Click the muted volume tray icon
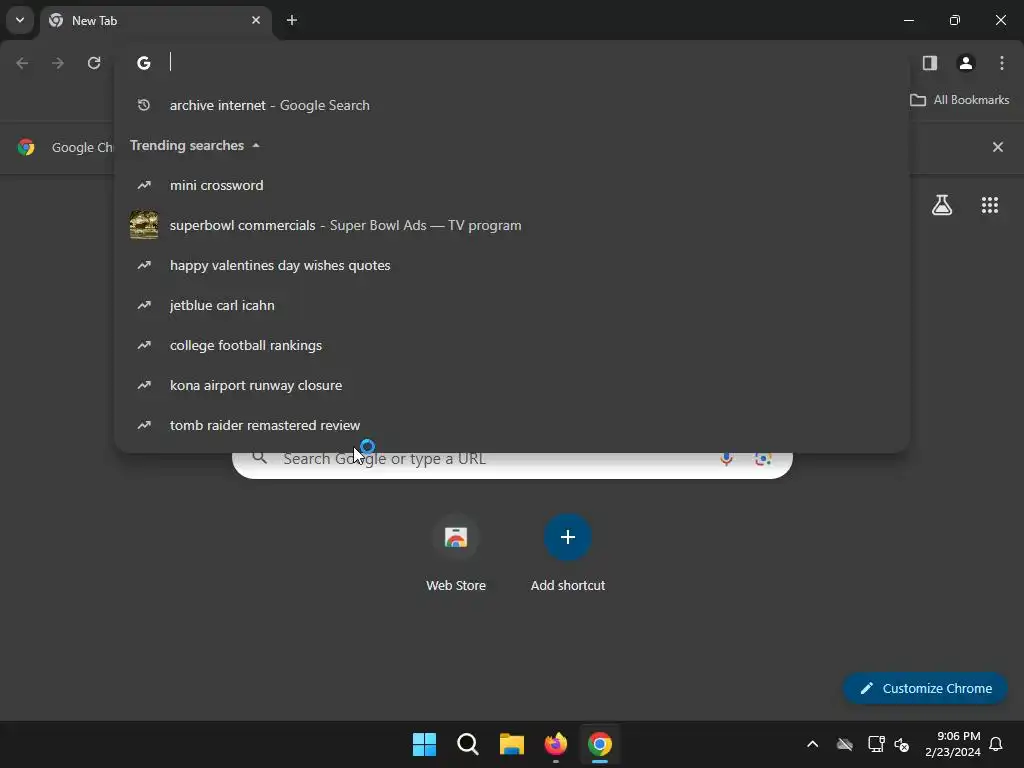The image size is (1024, 768). [x=902, y=744]
